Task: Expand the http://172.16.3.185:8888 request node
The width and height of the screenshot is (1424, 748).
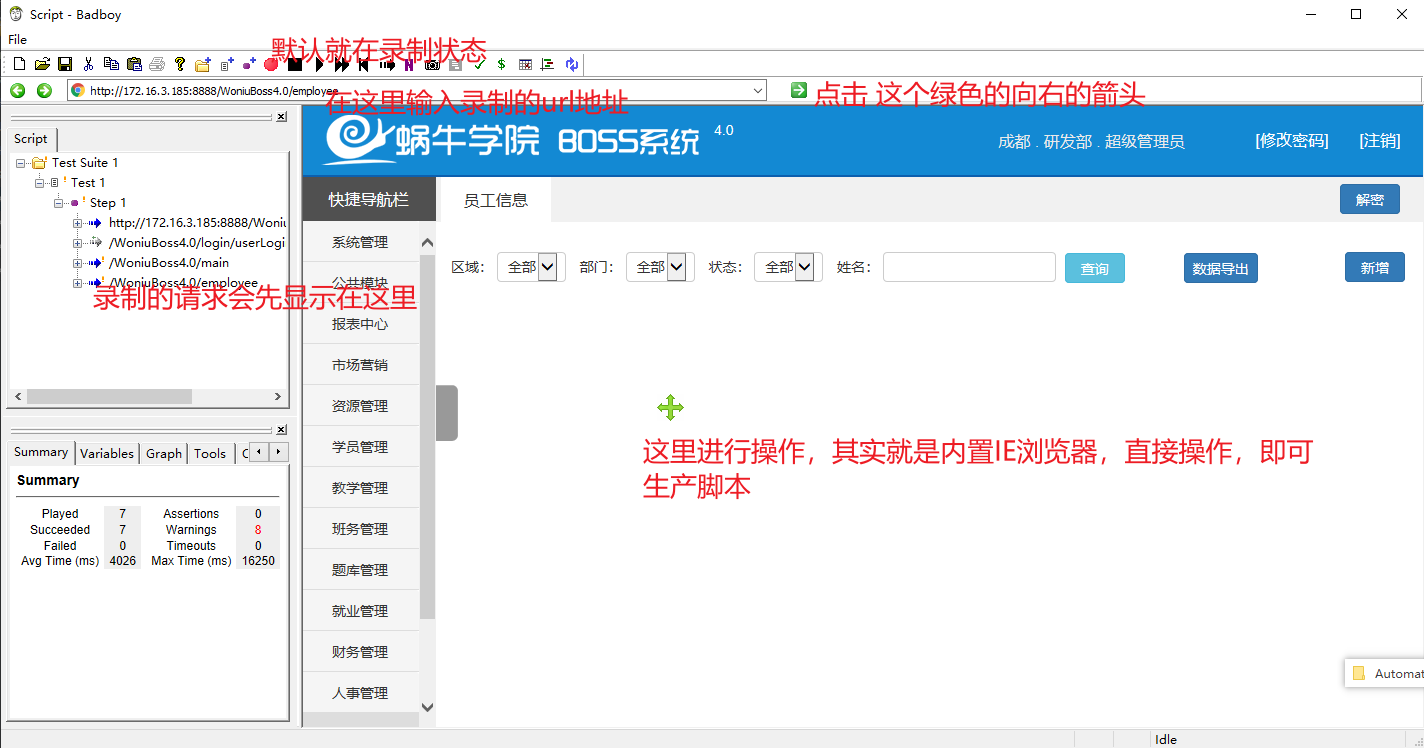Action: [78, 223]
